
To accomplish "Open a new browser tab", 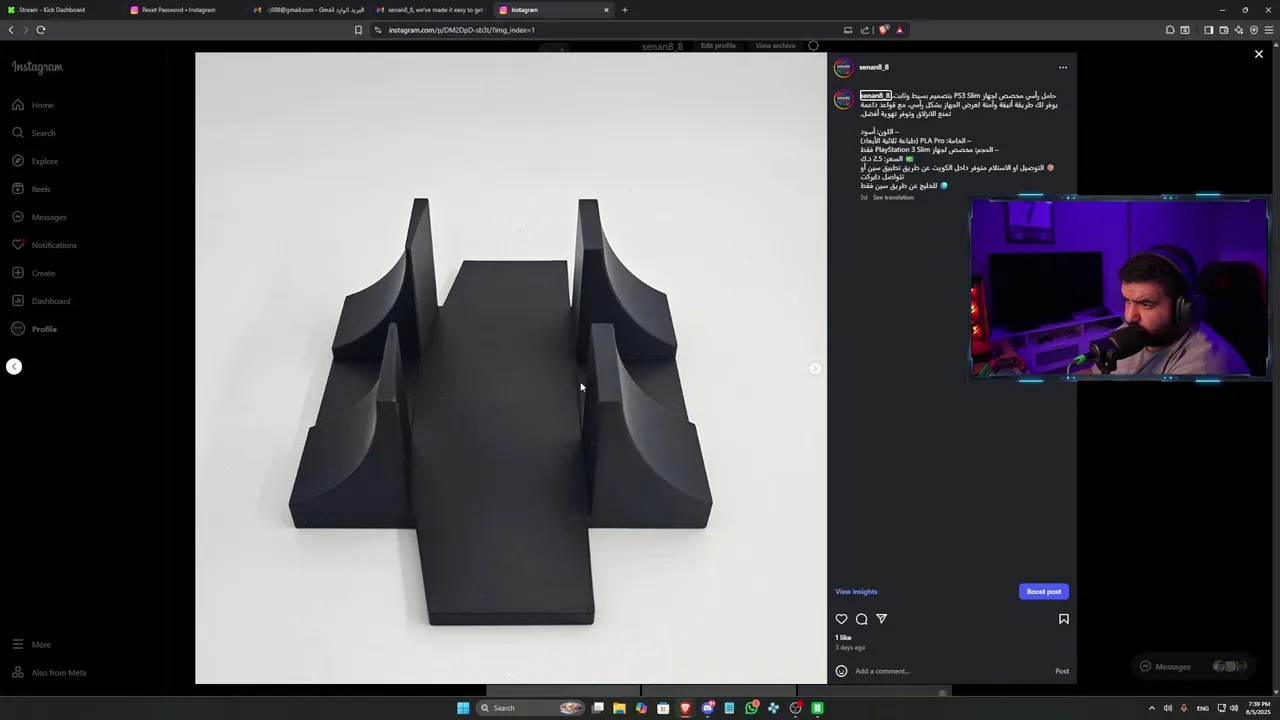I will [625, 10].
